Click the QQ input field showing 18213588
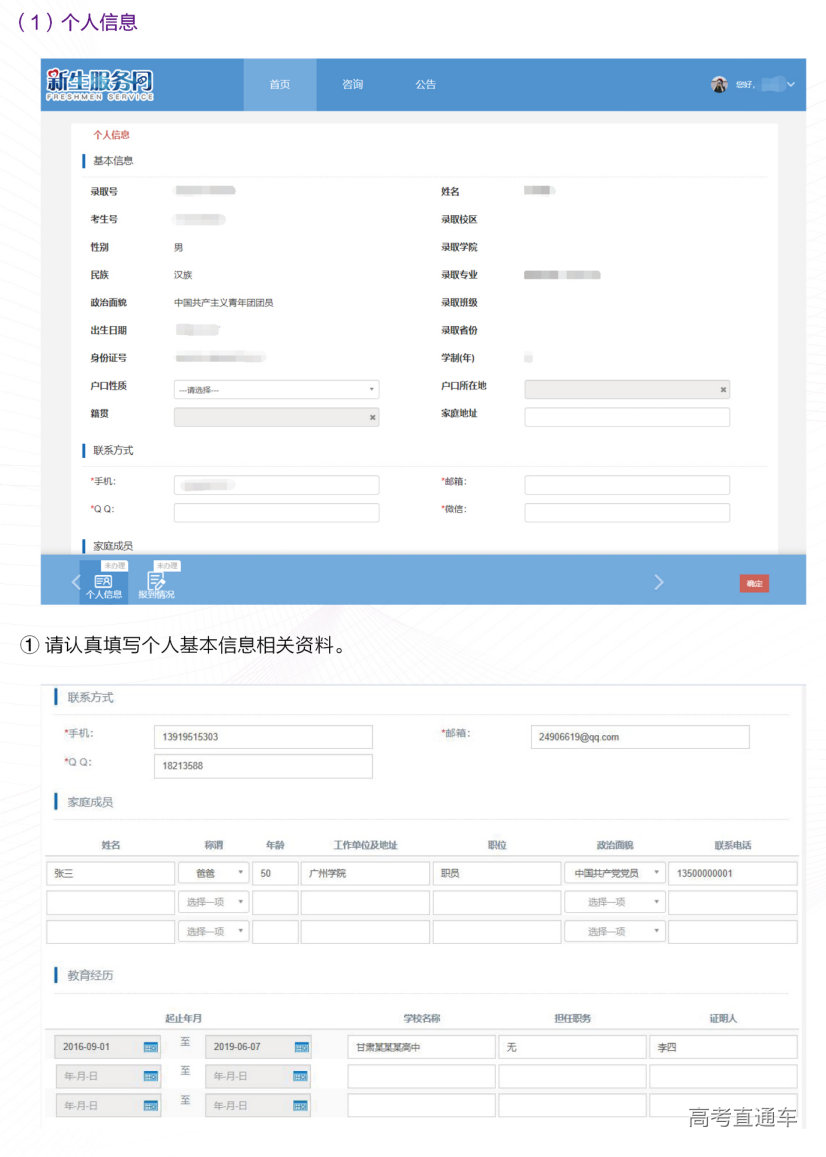The width and height of the screenshot is (826, 1157). coord(262,766)
